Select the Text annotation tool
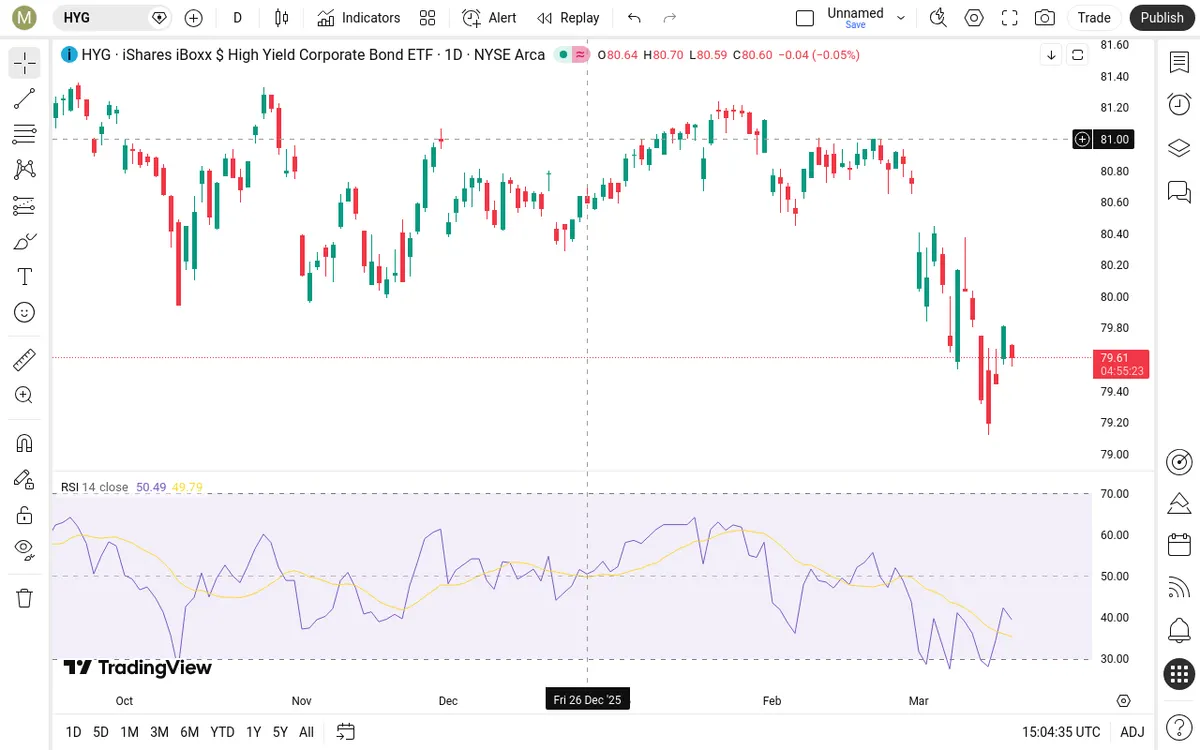This screenshot has width=1200, height=750. [x=25, y=277]
